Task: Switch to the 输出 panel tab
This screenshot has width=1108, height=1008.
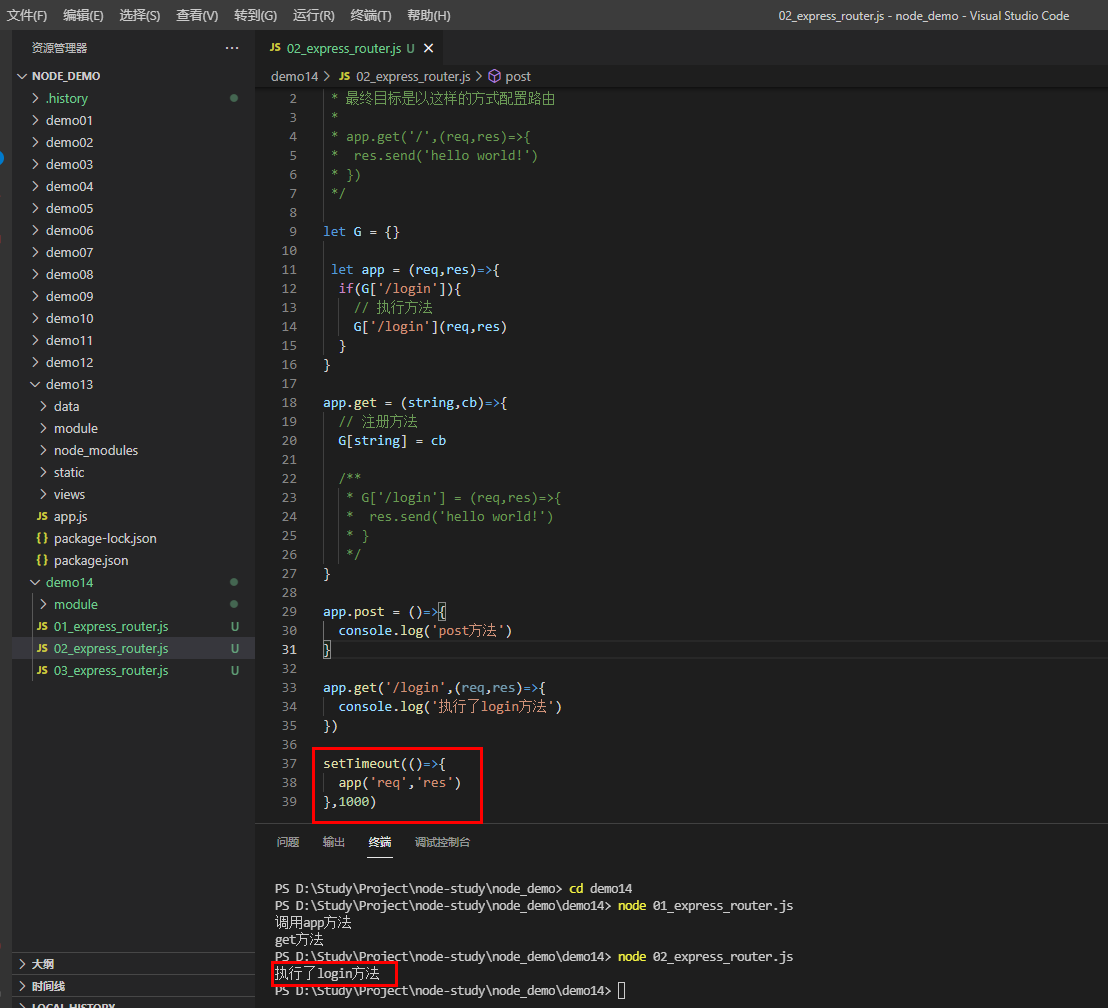Action: point(334,842)
